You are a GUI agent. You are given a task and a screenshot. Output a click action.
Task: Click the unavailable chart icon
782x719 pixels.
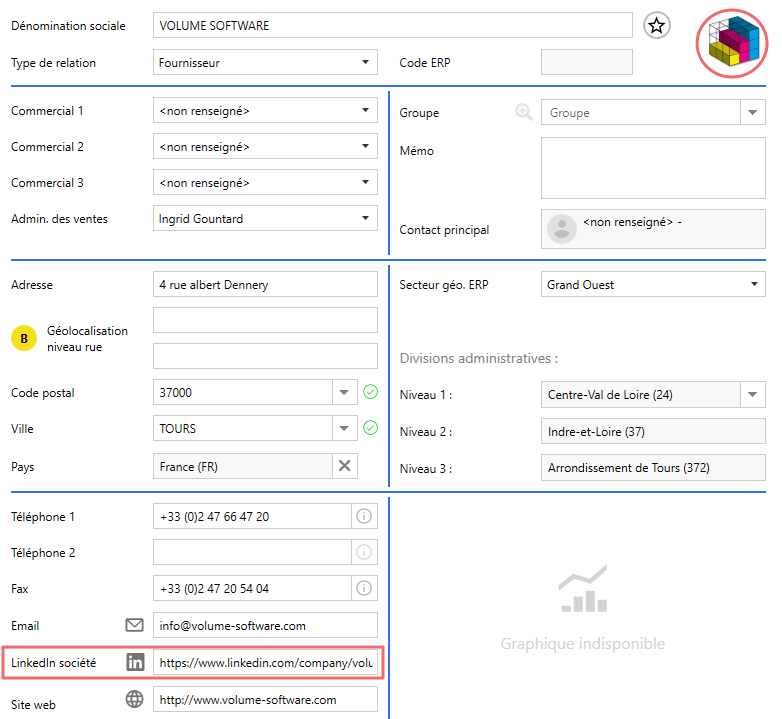pyautogui.click(x=584, y=588)
